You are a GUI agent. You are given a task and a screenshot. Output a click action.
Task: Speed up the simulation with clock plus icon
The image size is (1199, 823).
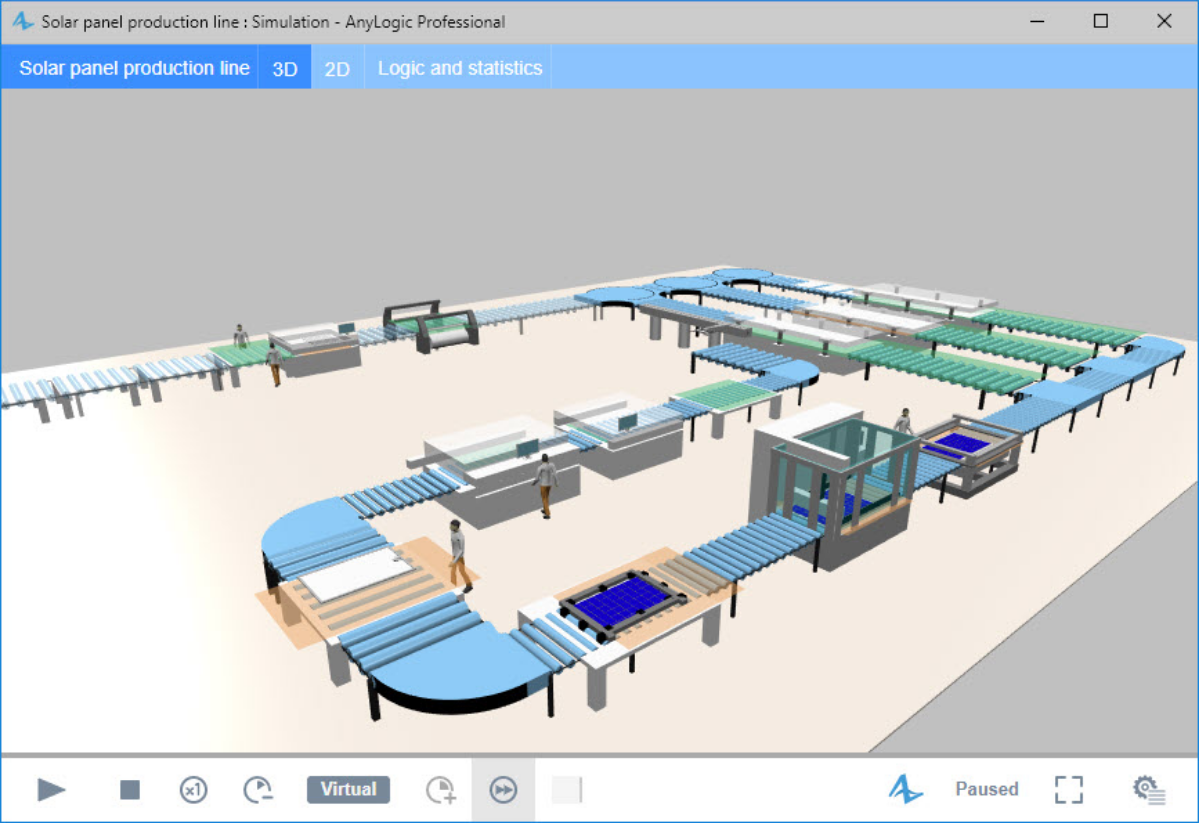[441, 790]
